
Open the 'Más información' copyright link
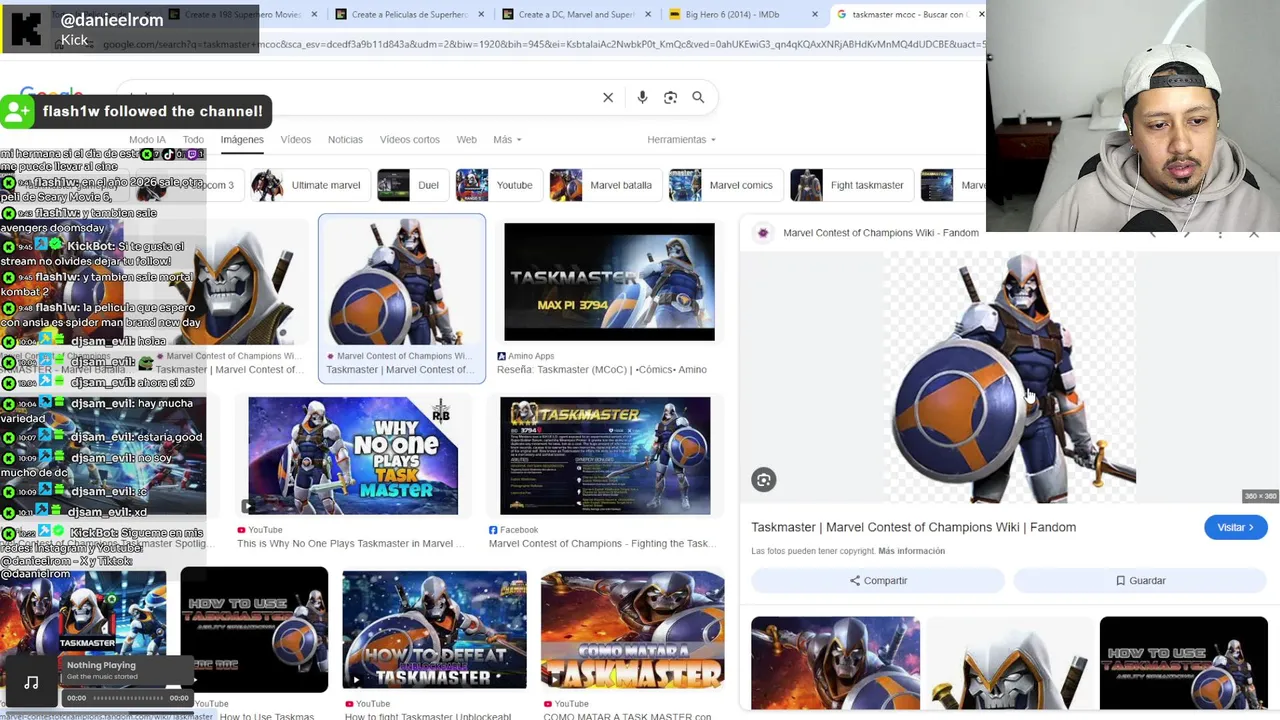point(911,551)
